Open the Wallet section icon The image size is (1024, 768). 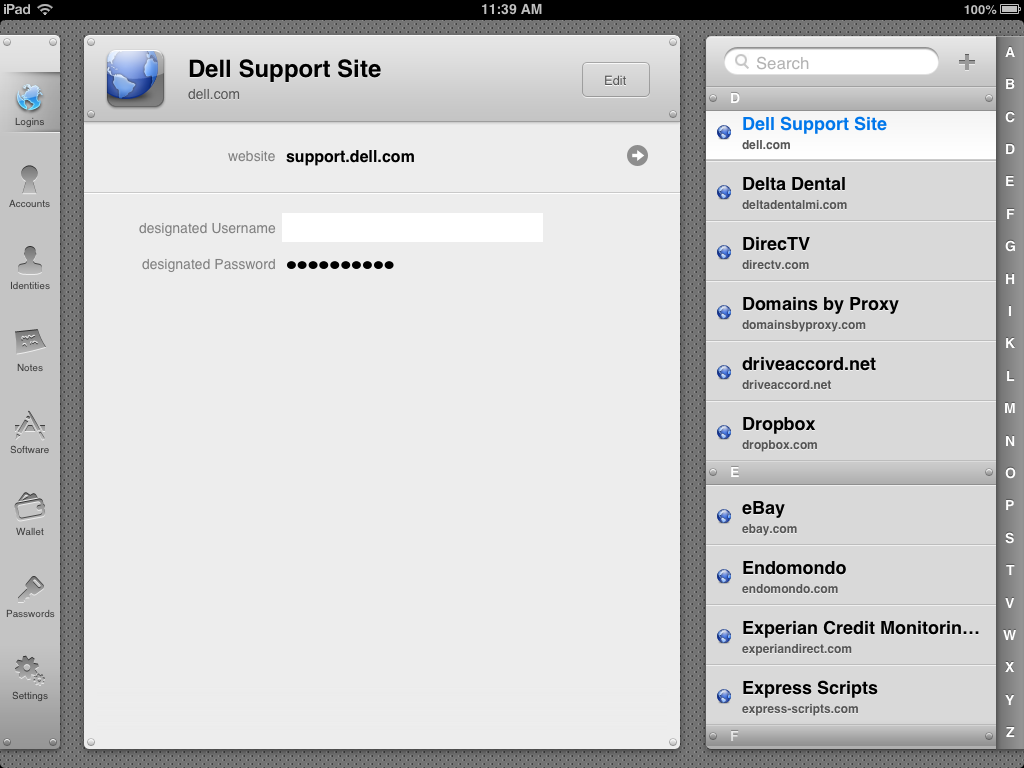point(29,506)
